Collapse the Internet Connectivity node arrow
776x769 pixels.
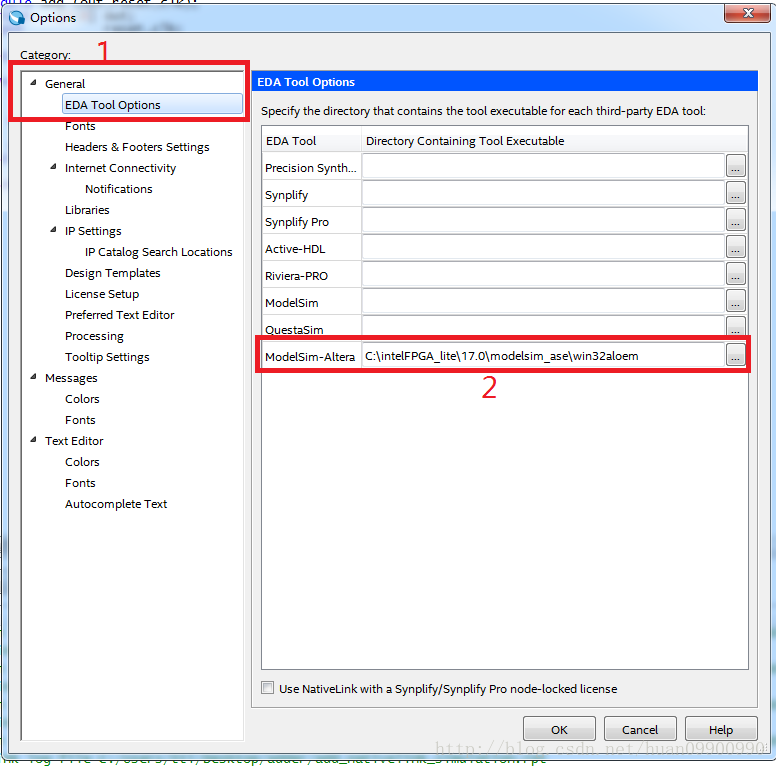53,167
